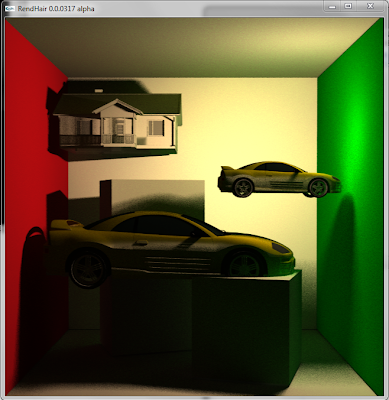This screenshot has width=389, height=400.
Task: Close the RendHair window
Action: [370, 6]
